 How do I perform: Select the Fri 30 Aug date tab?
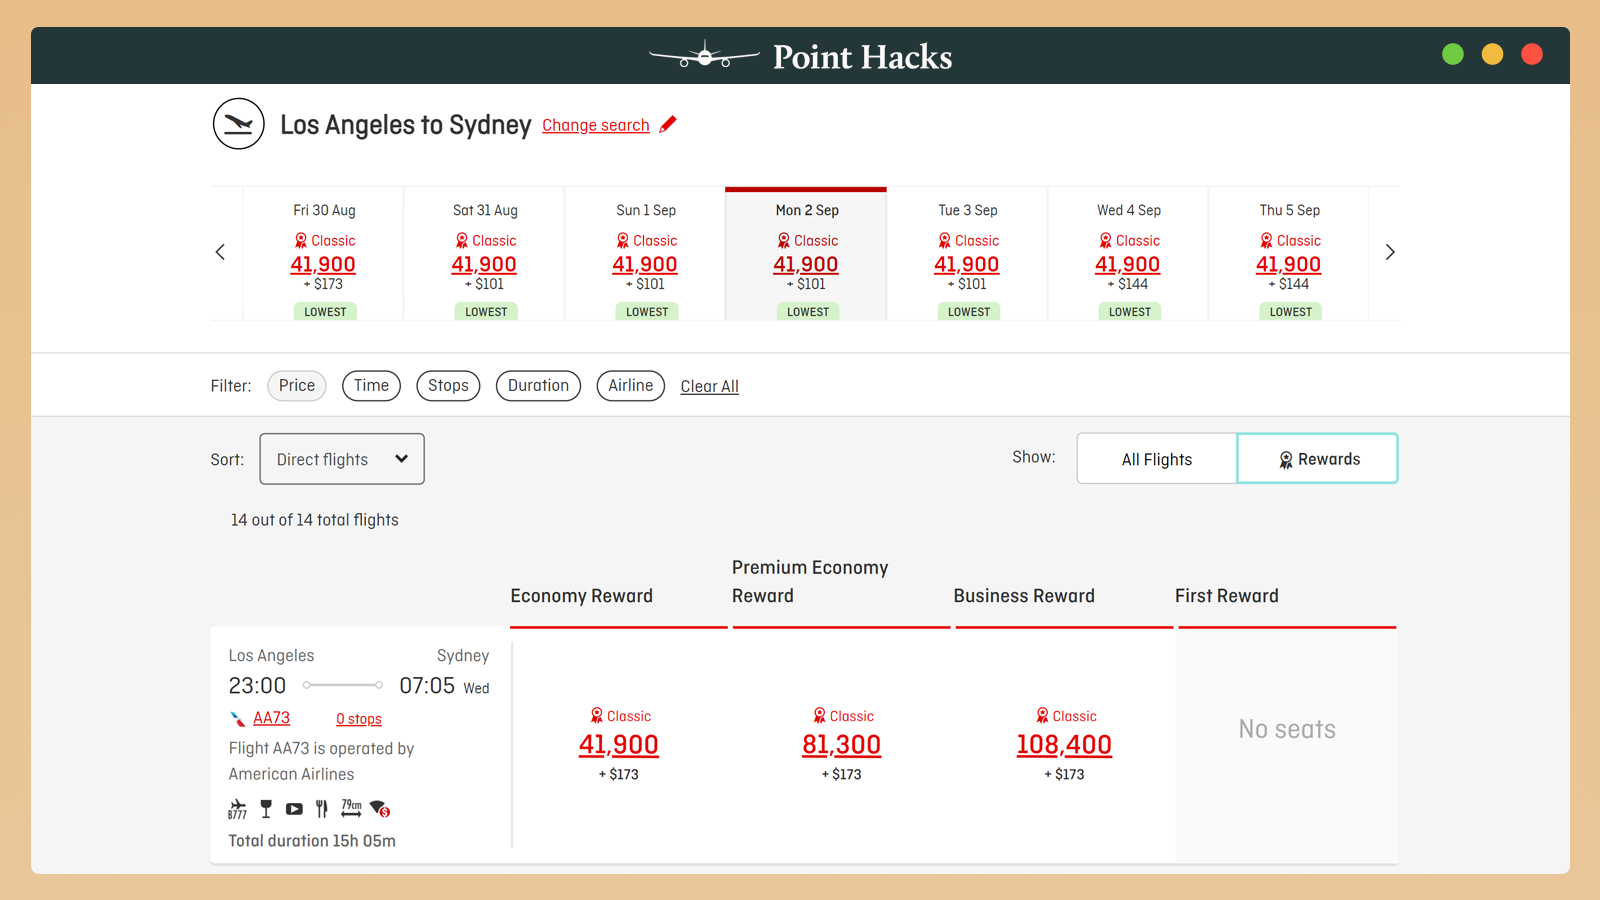(324, 254)
